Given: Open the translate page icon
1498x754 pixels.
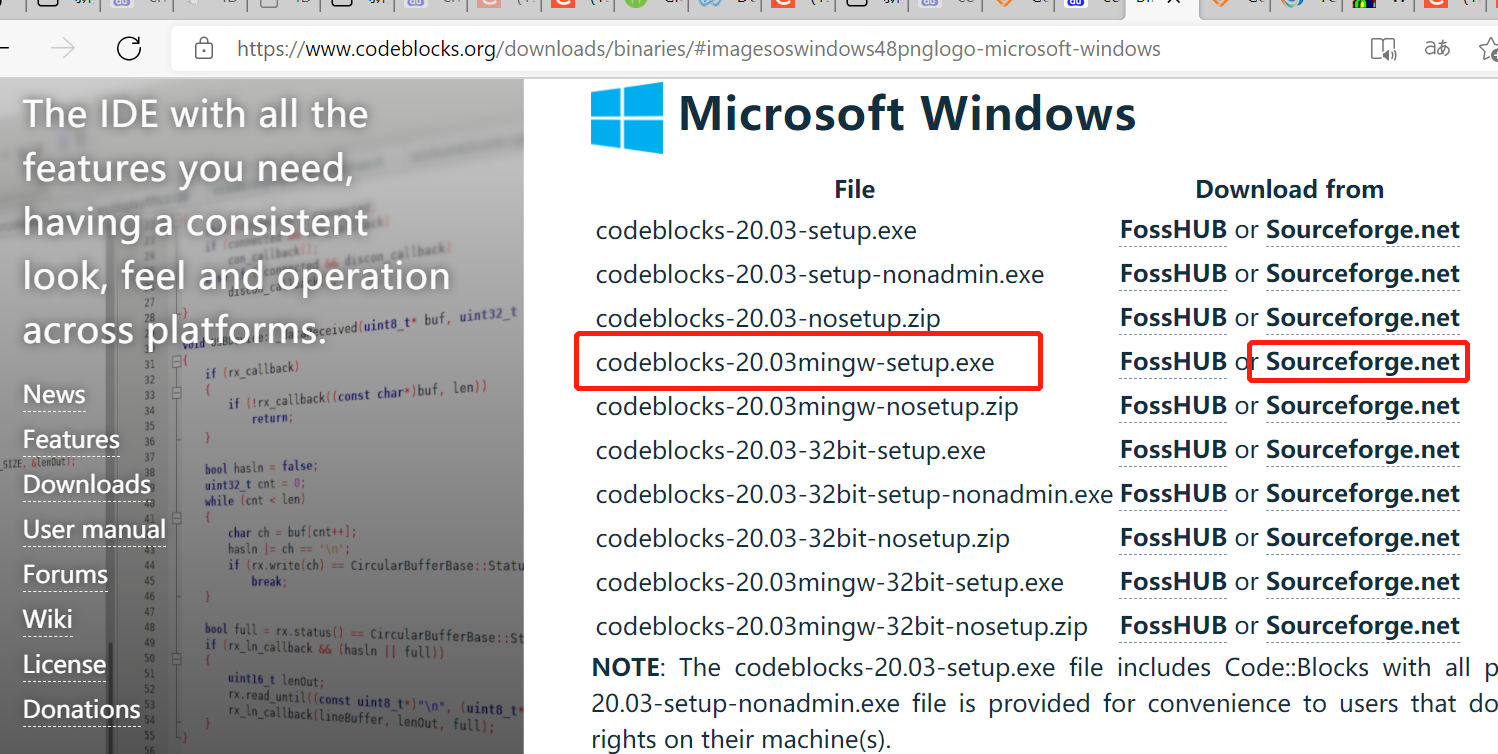Looking at the screenshot, I should [x=1437, y=47].
